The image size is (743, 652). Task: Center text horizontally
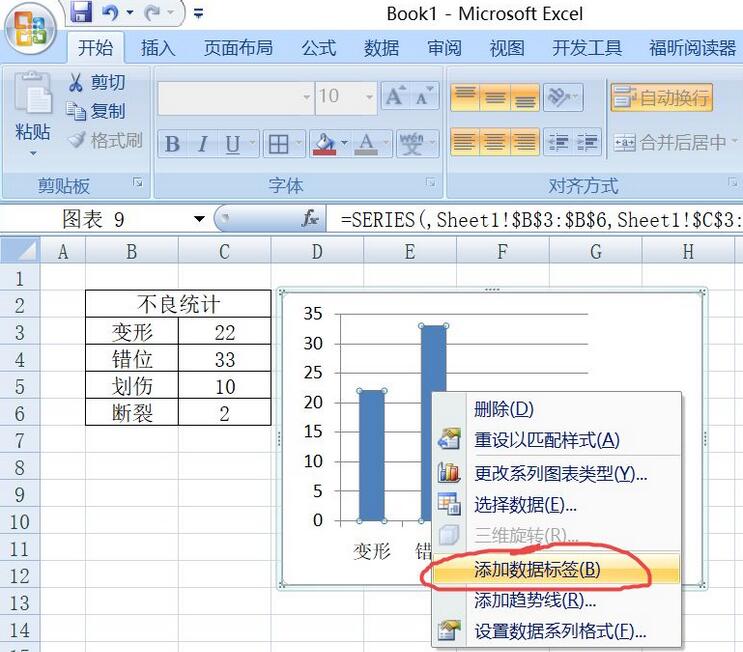tap(495, 142)
